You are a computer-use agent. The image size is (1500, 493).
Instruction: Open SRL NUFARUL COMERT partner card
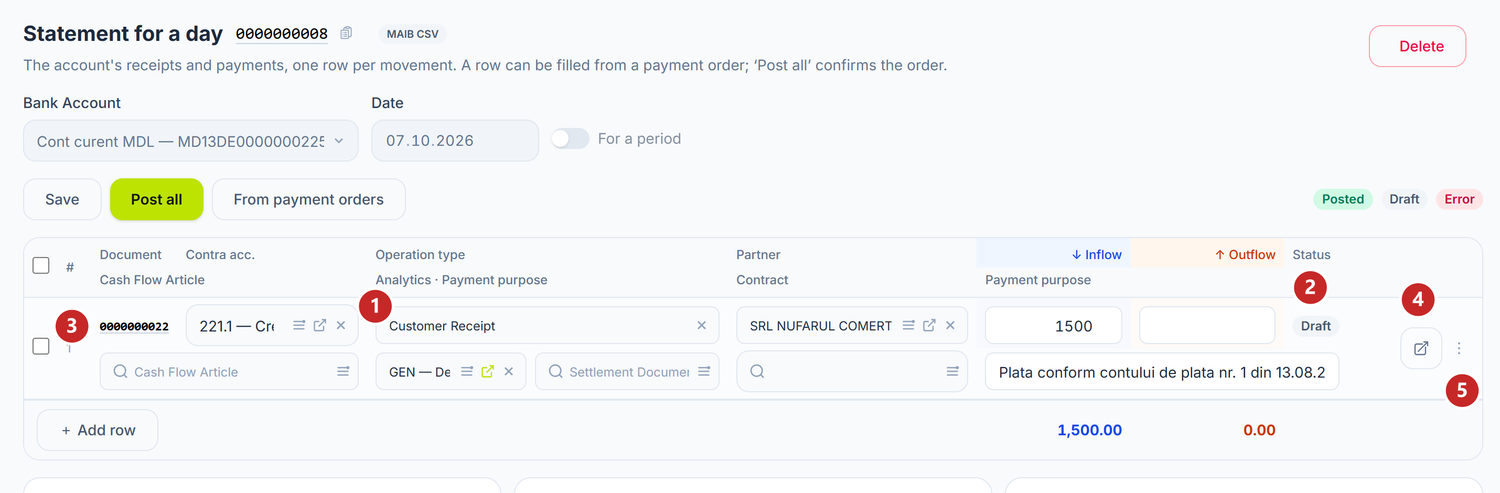(929, 325)
